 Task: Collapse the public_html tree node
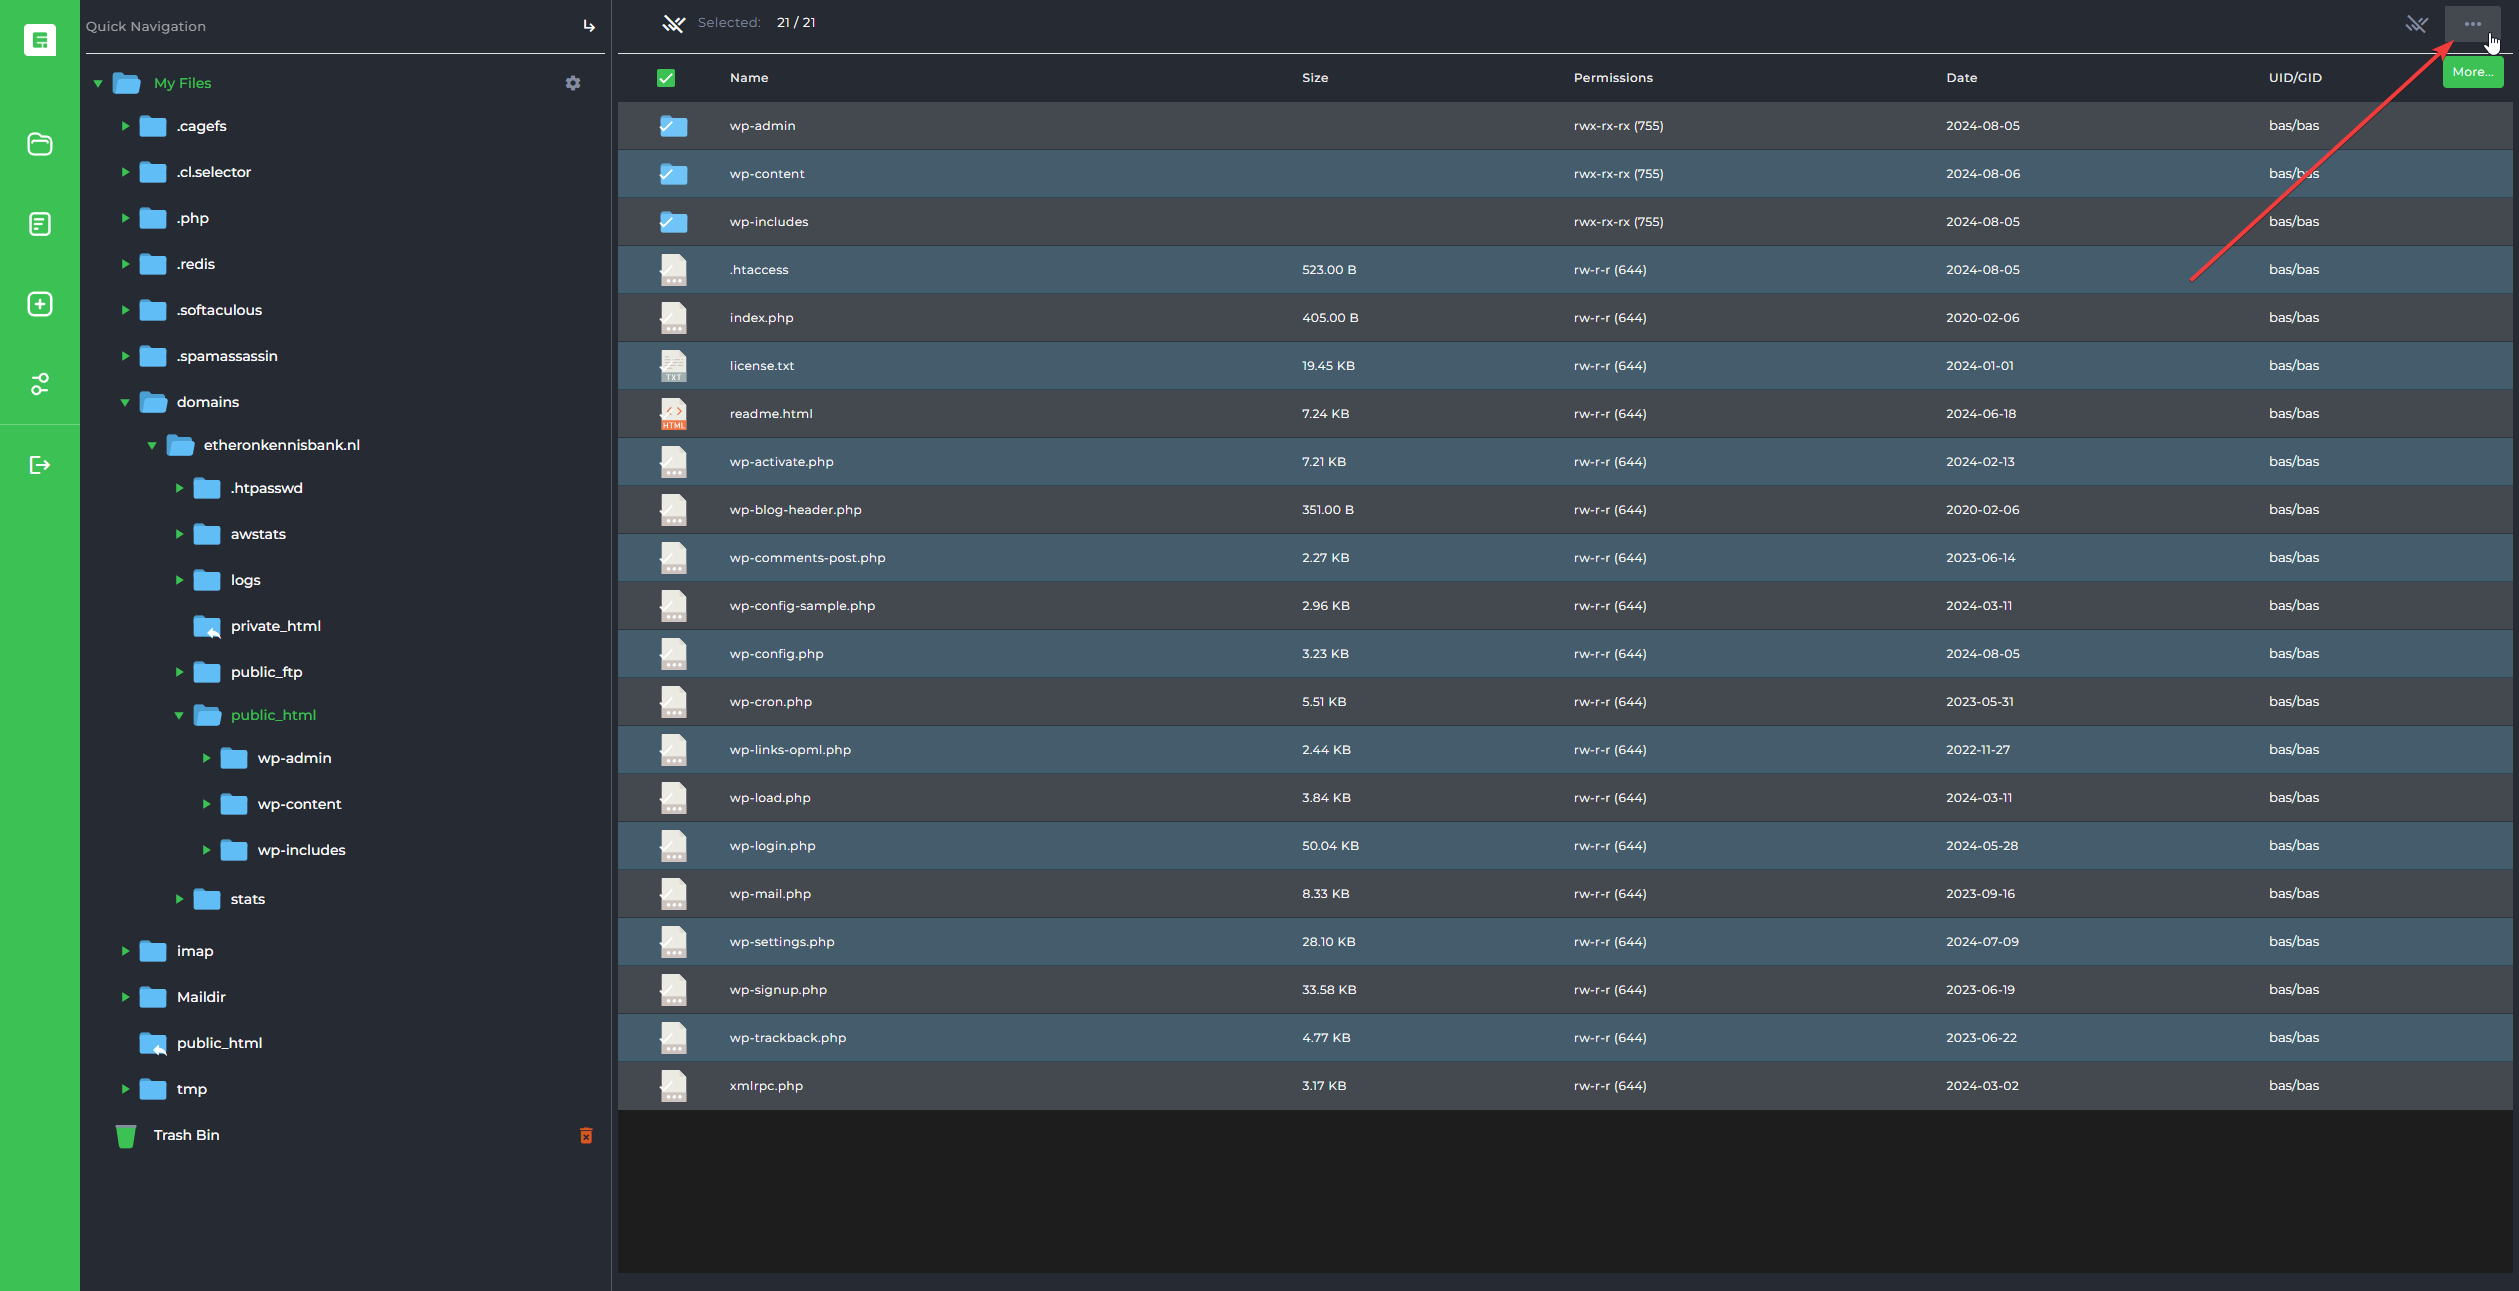(x=179, y=715)
